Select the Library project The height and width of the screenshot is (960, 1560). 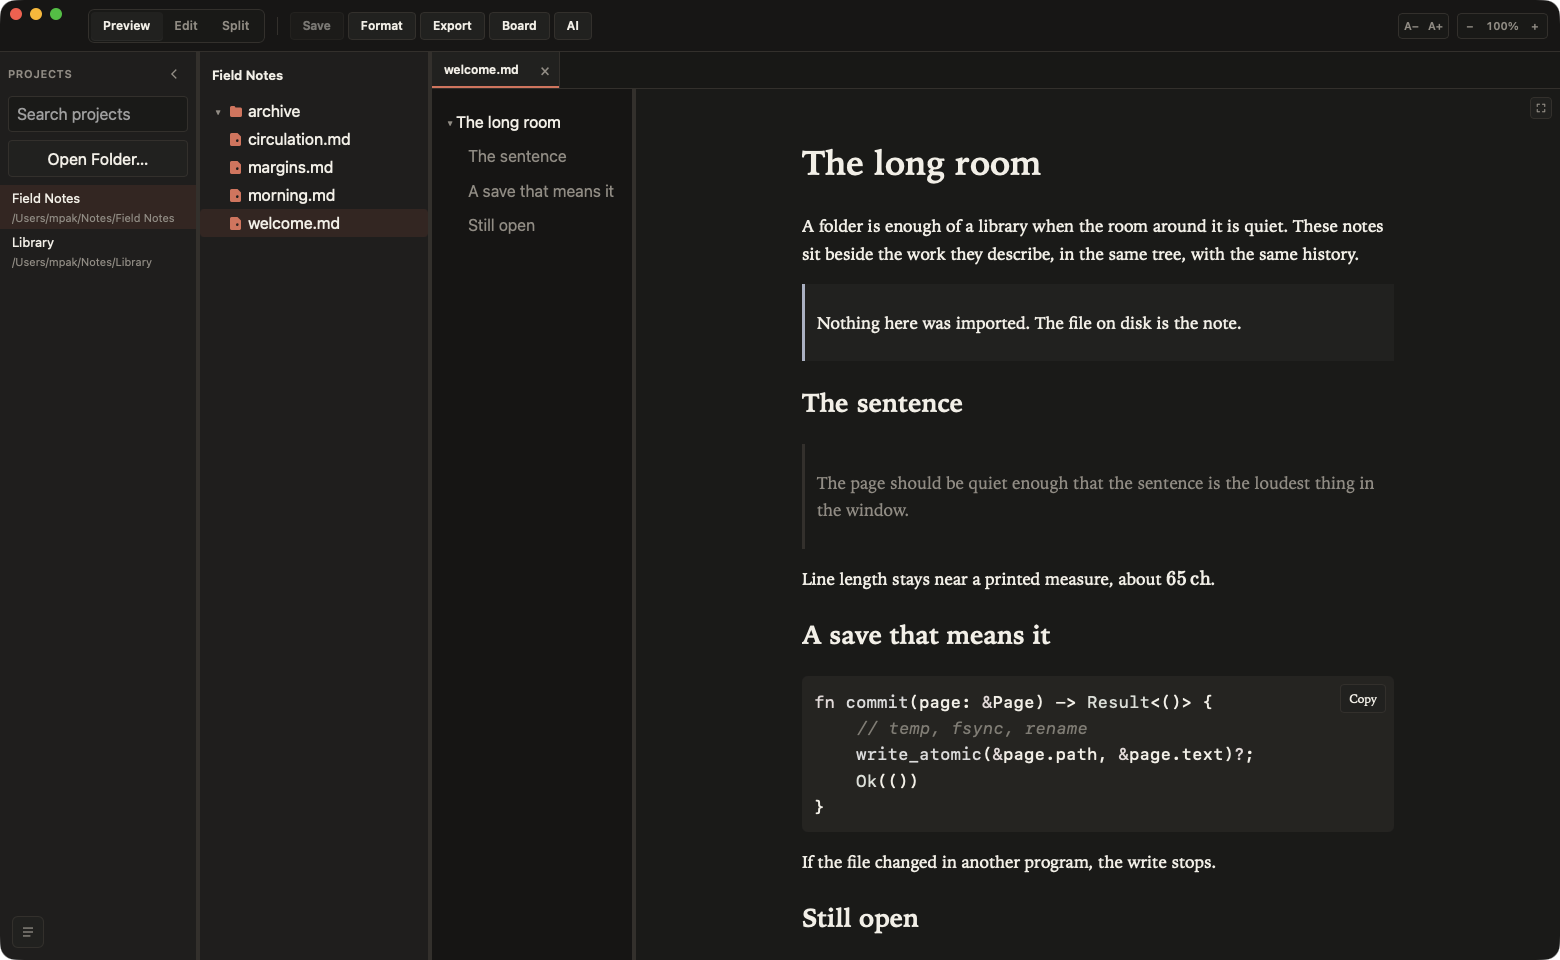point(98,251)
